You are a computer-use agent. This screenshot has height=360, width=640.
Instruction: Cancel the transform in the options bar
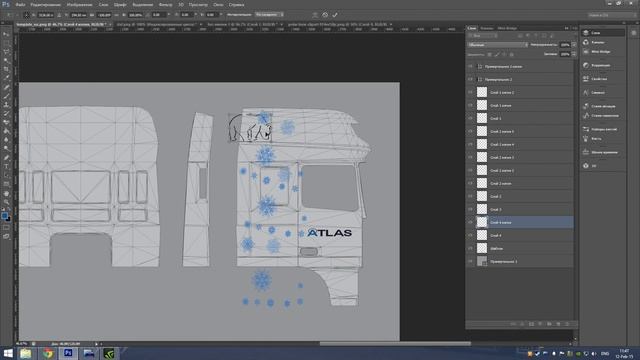[325, 15]
